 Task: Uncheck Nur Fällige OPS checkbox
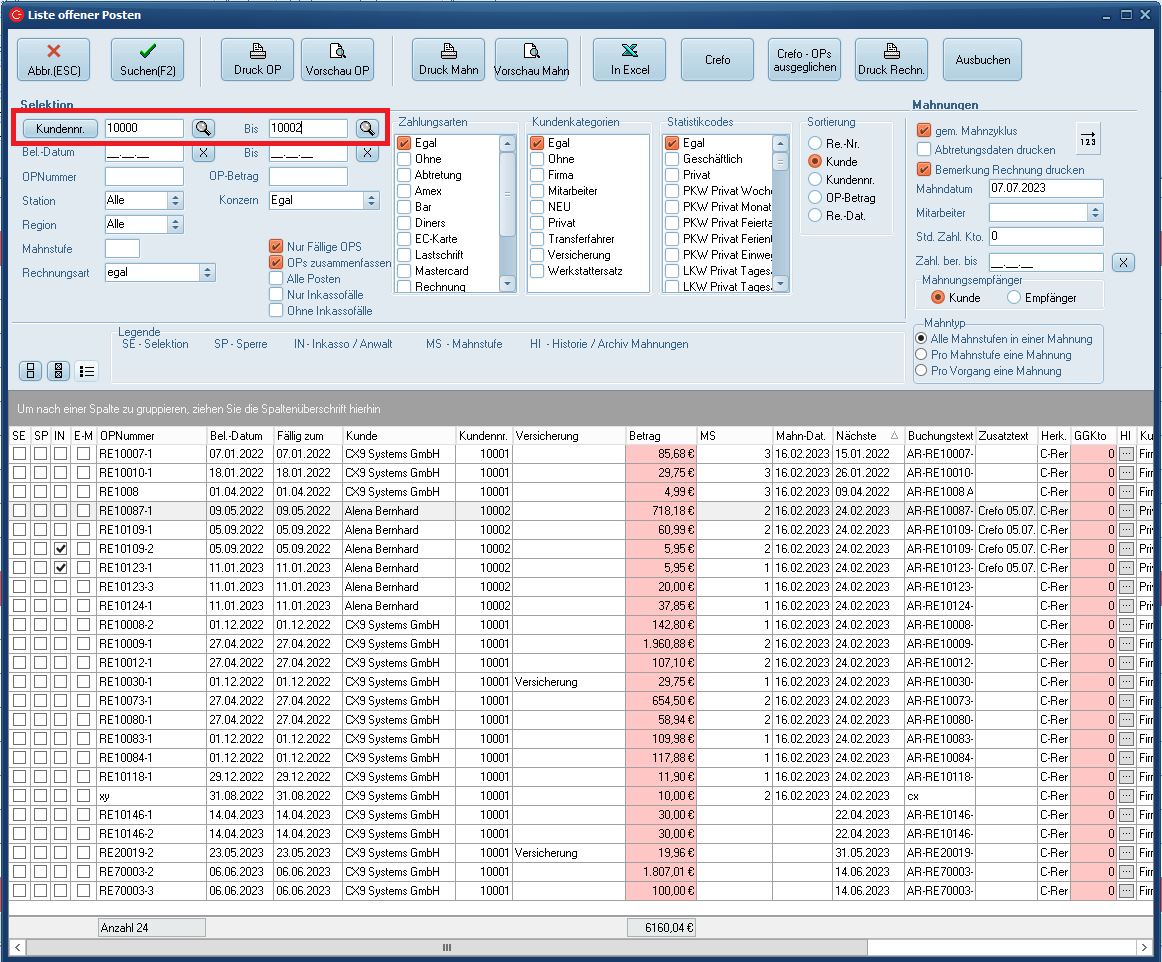(x=276, y=246)
